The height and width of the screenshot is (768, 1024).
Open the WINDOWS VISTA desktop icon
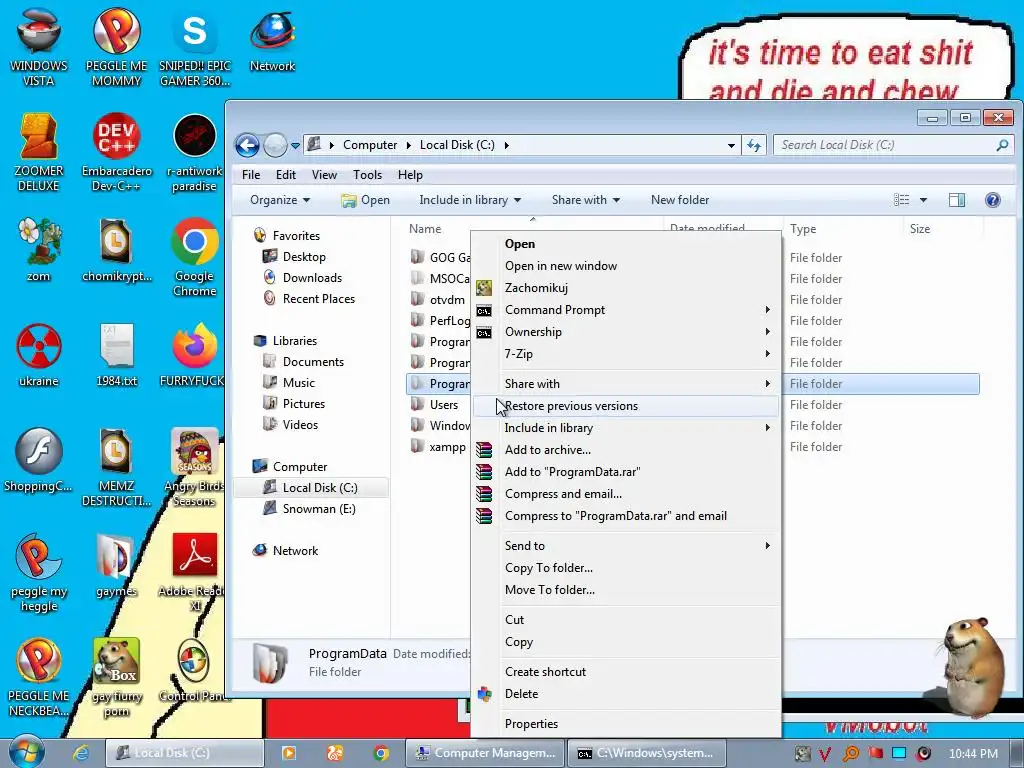pyautogui.click(x=39, y=46)
